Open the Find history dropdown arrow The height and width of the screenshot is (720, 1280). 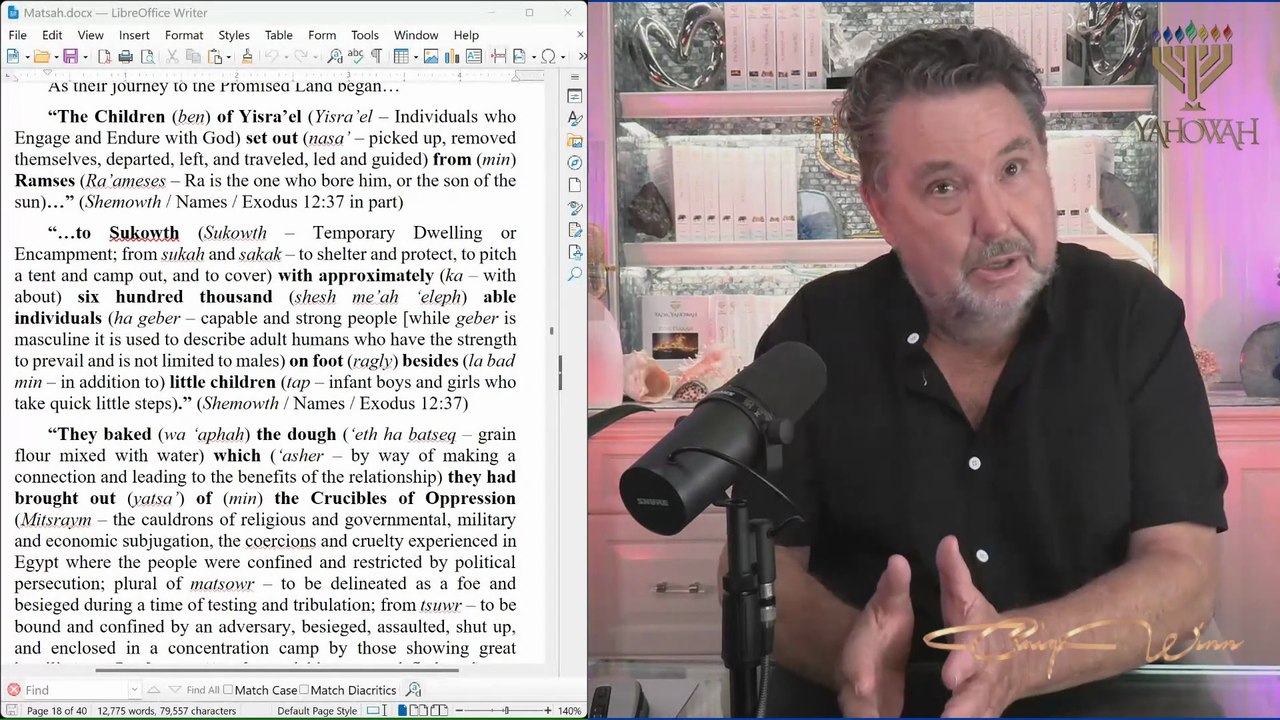coord(134,690)
